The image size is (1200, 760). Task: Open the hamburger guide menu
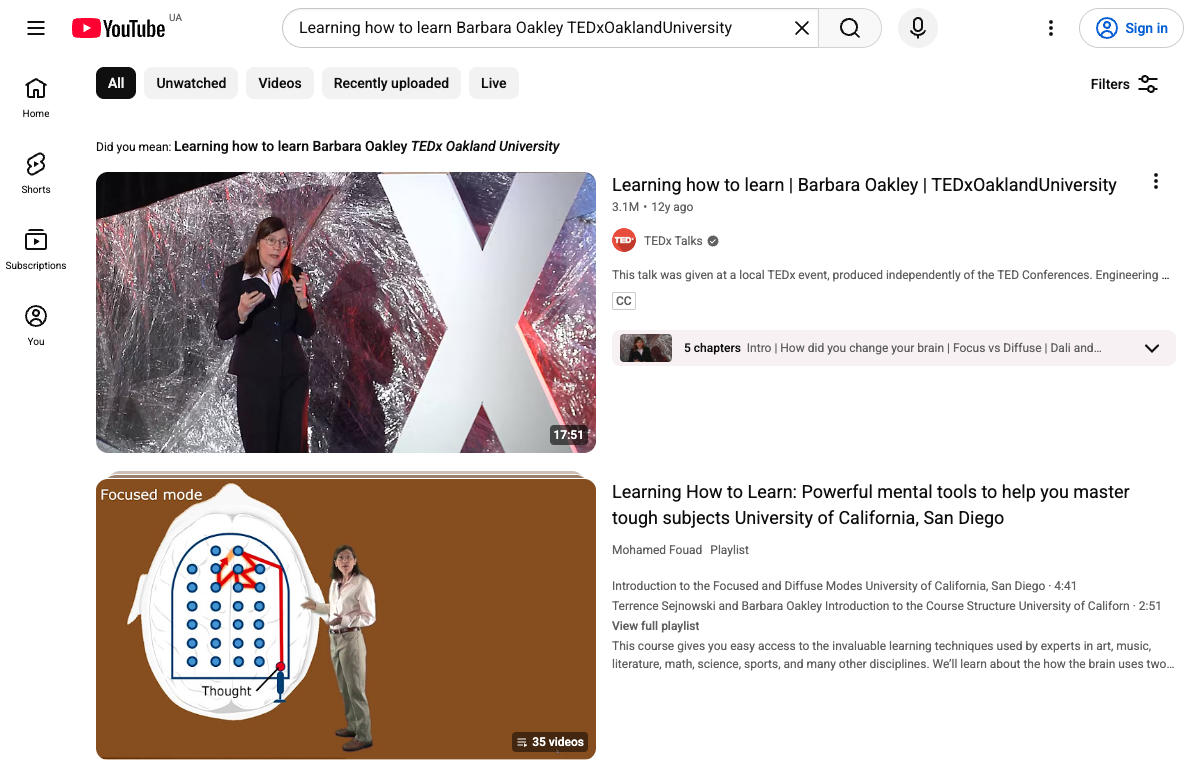coord(36,28)
